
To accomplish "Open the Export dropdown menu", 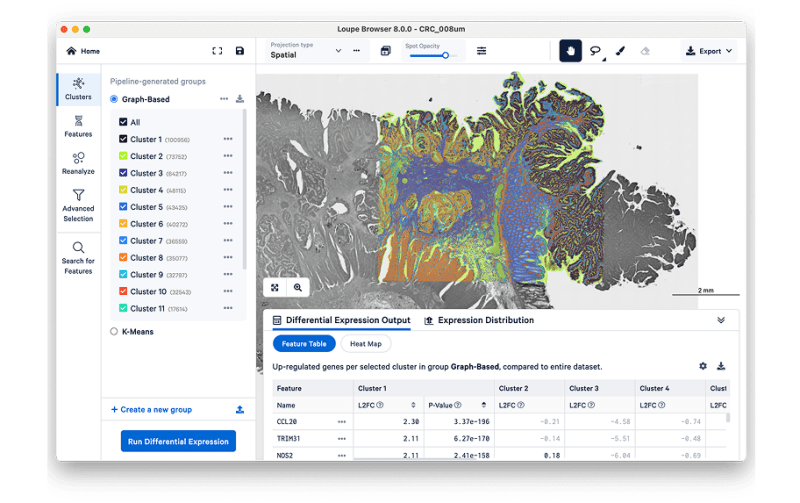I will 708,51.
